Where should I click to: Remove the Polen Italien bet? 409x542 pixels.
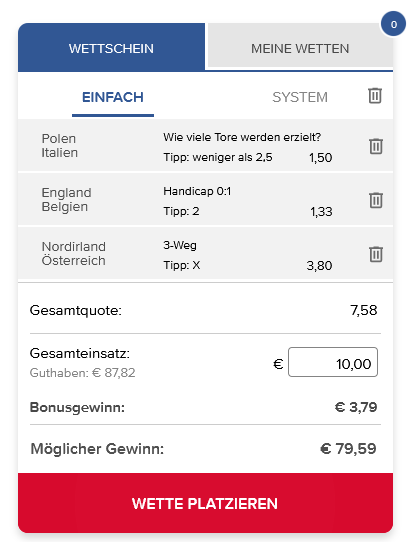tap(376, 146)
